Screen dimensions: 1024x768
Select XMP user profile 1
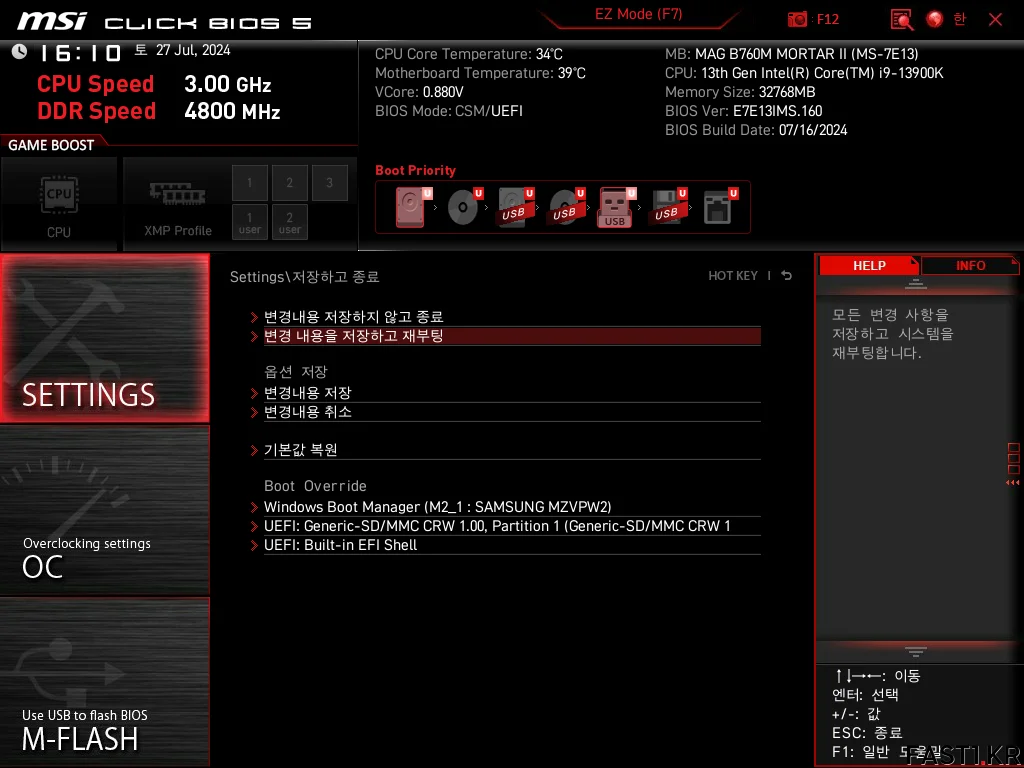click(249, 222)
